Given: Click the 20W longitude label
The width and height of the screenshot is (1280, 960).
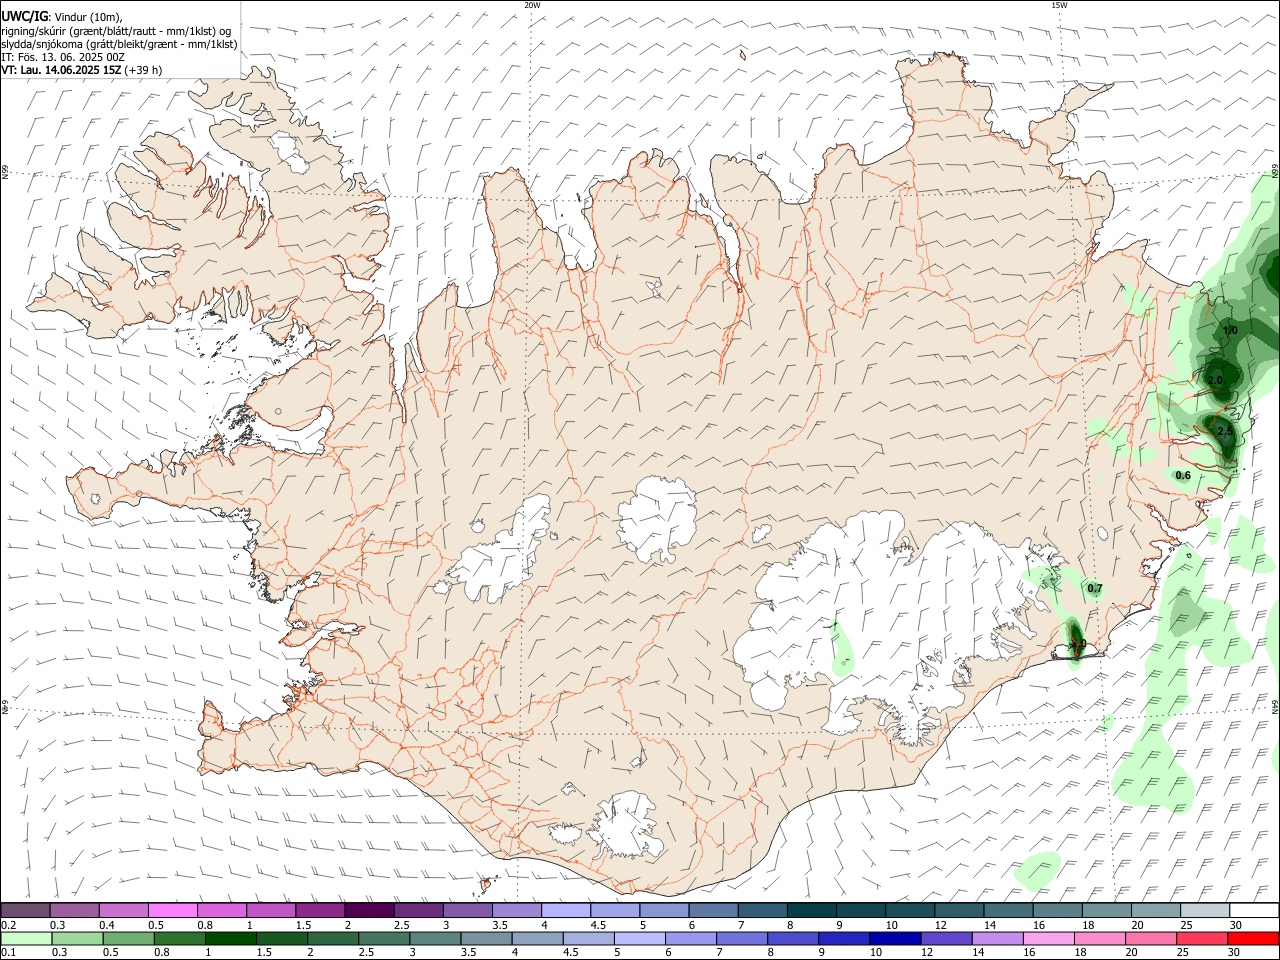Looking at the screenshot, I should coord(532,5).
